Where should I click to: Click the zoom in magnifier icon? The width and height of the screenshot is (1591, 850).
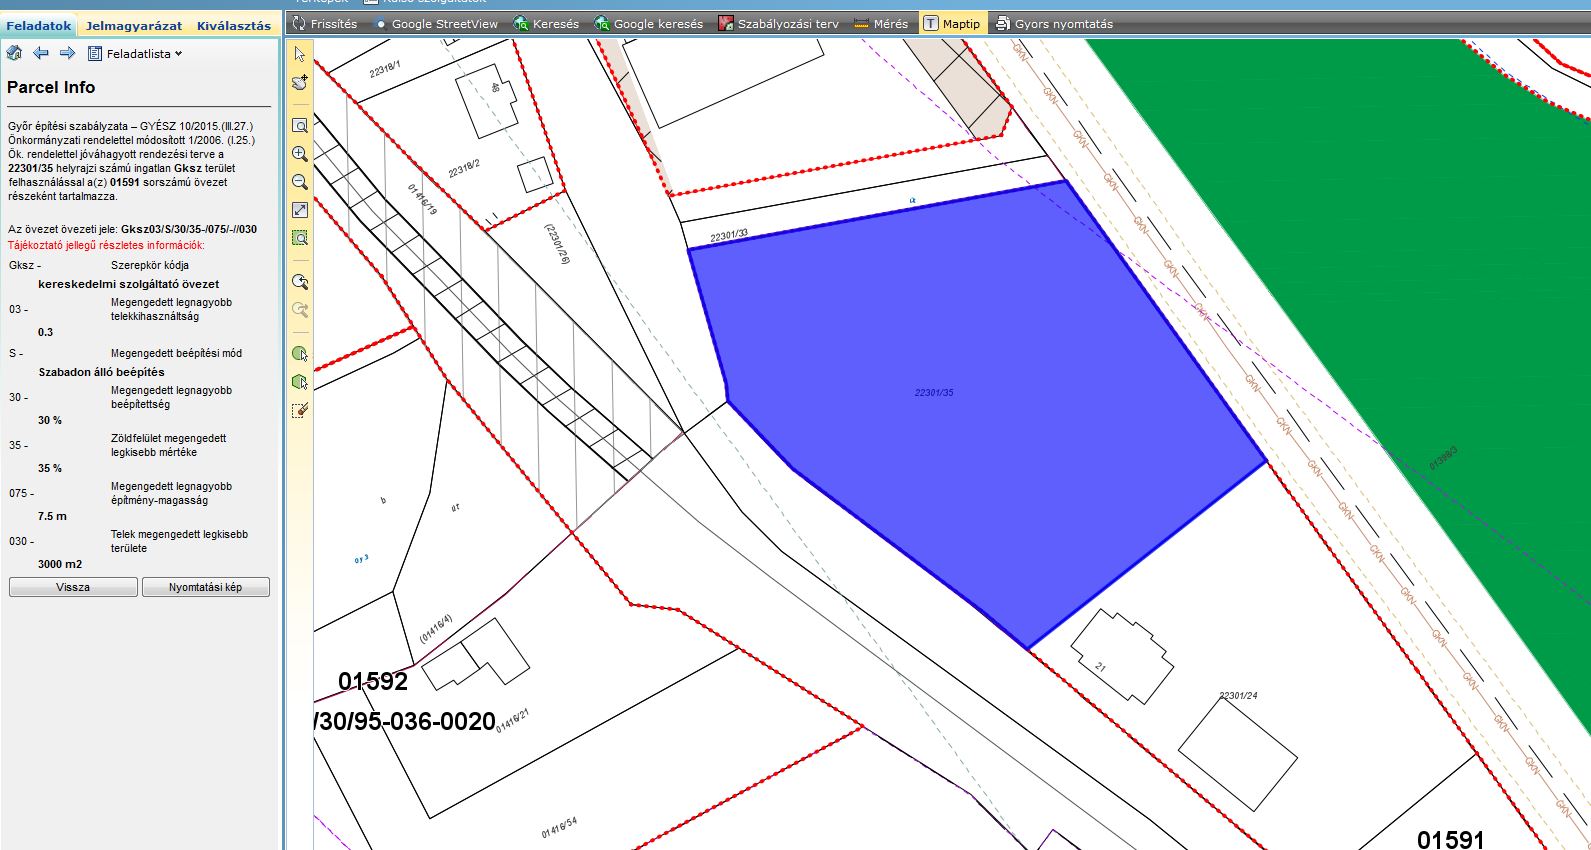coord(300,154)
